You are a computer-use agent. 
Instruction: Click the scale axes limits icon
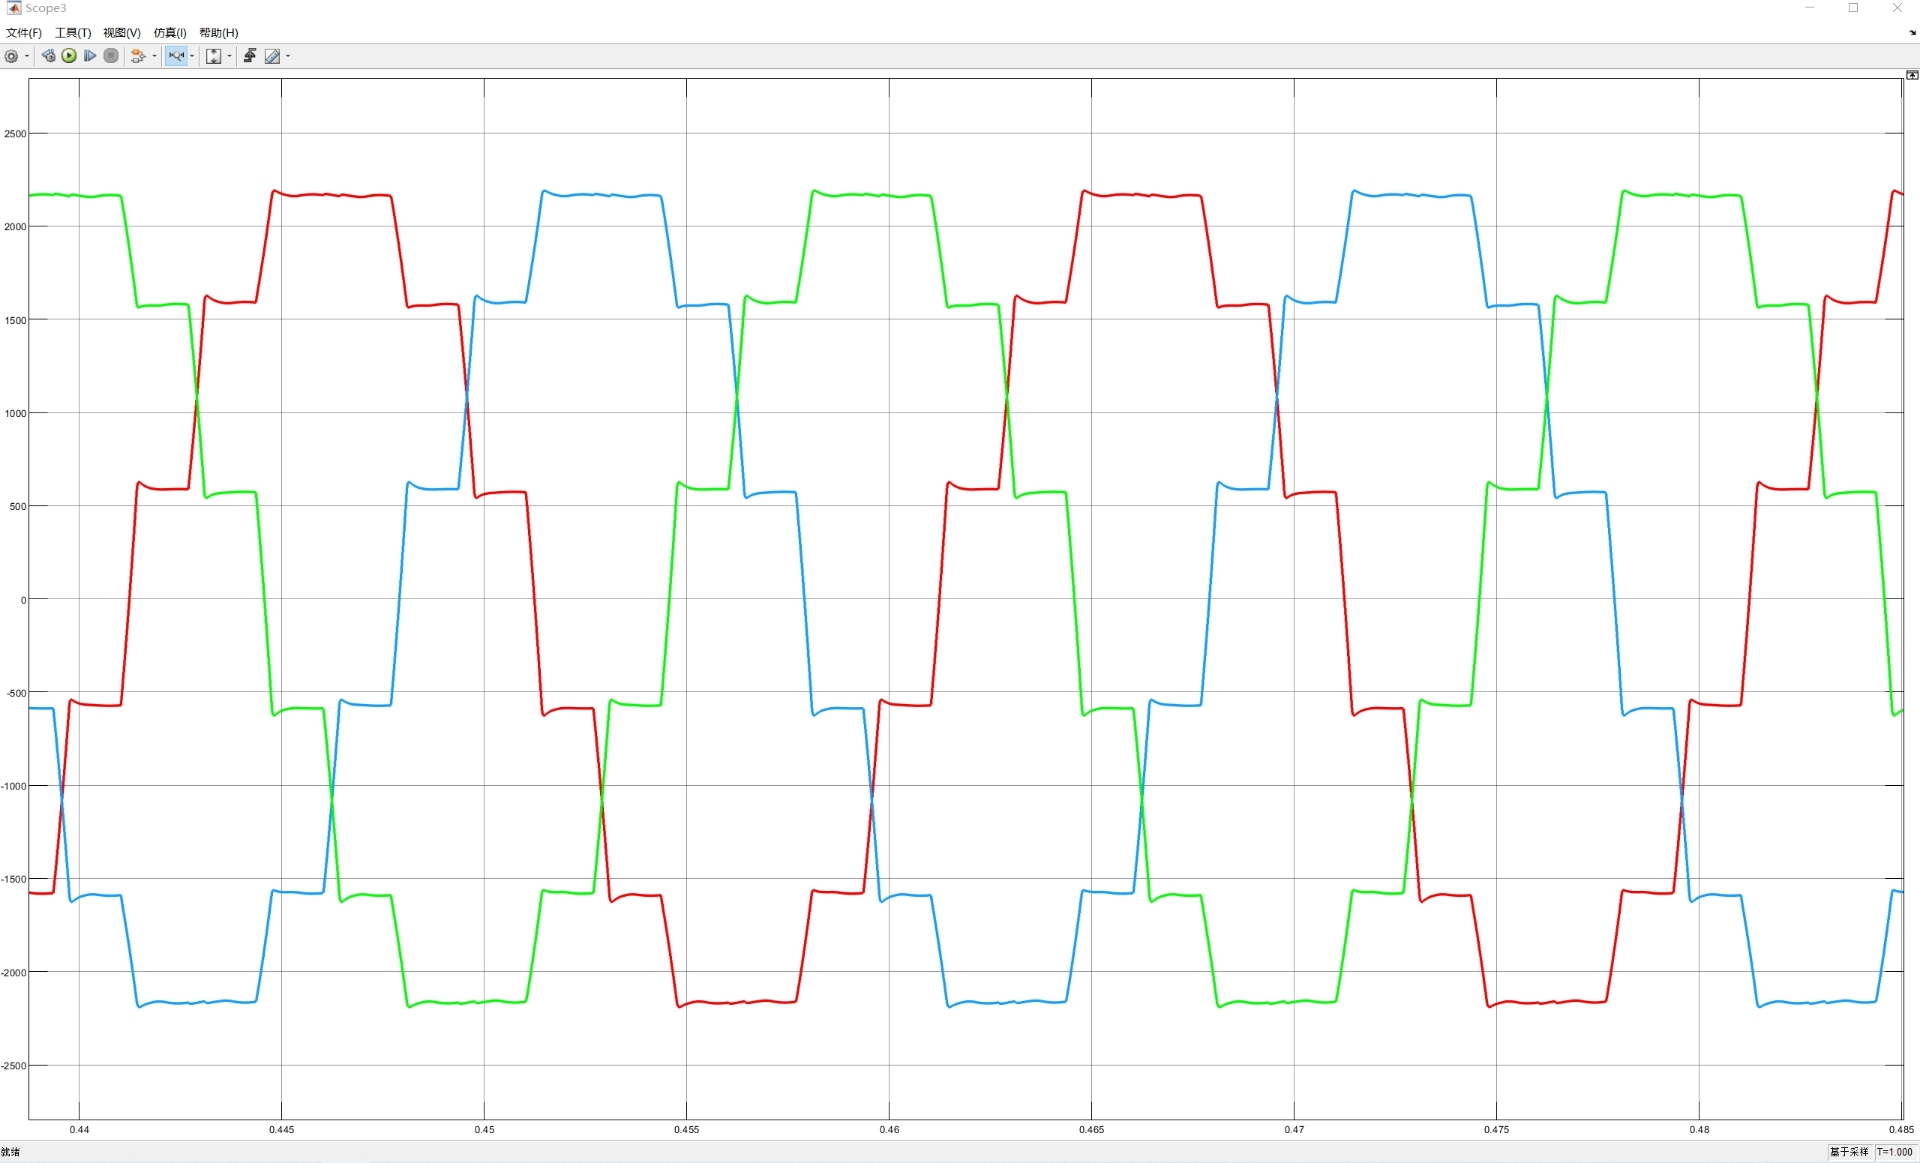pos(213,56)
